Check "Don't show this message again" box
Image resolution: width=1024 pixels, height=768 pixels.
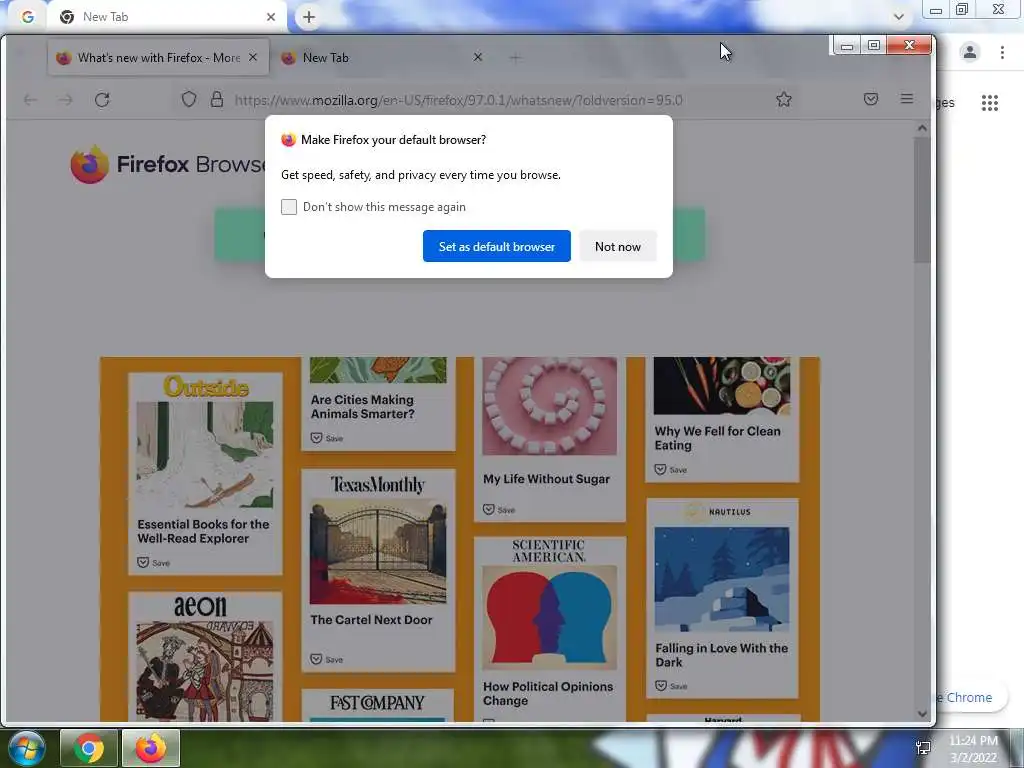[x=289, y=207]
